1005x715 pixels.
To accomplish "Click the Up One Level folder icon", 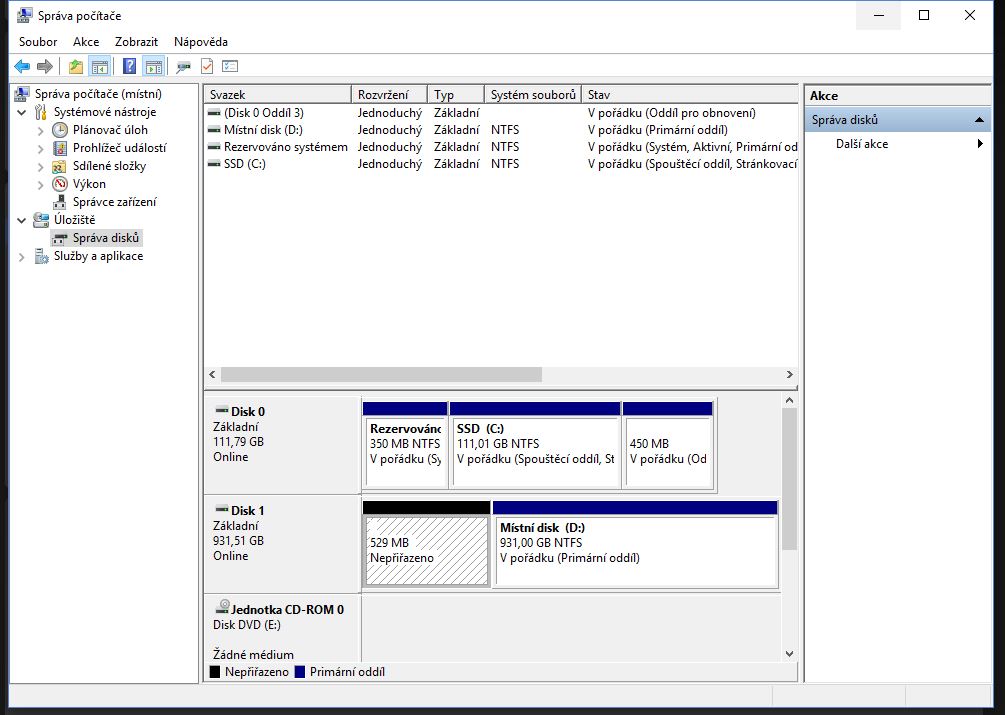I will click(76, 67).
